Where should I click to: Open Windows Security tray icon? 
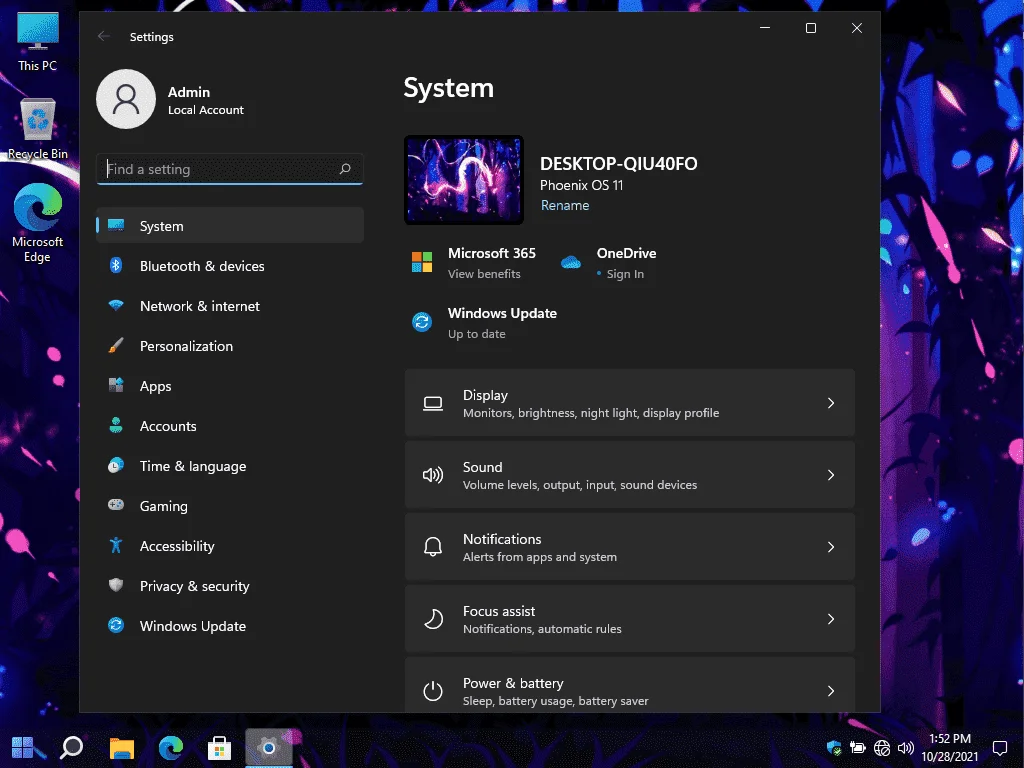tap(834, 748)
